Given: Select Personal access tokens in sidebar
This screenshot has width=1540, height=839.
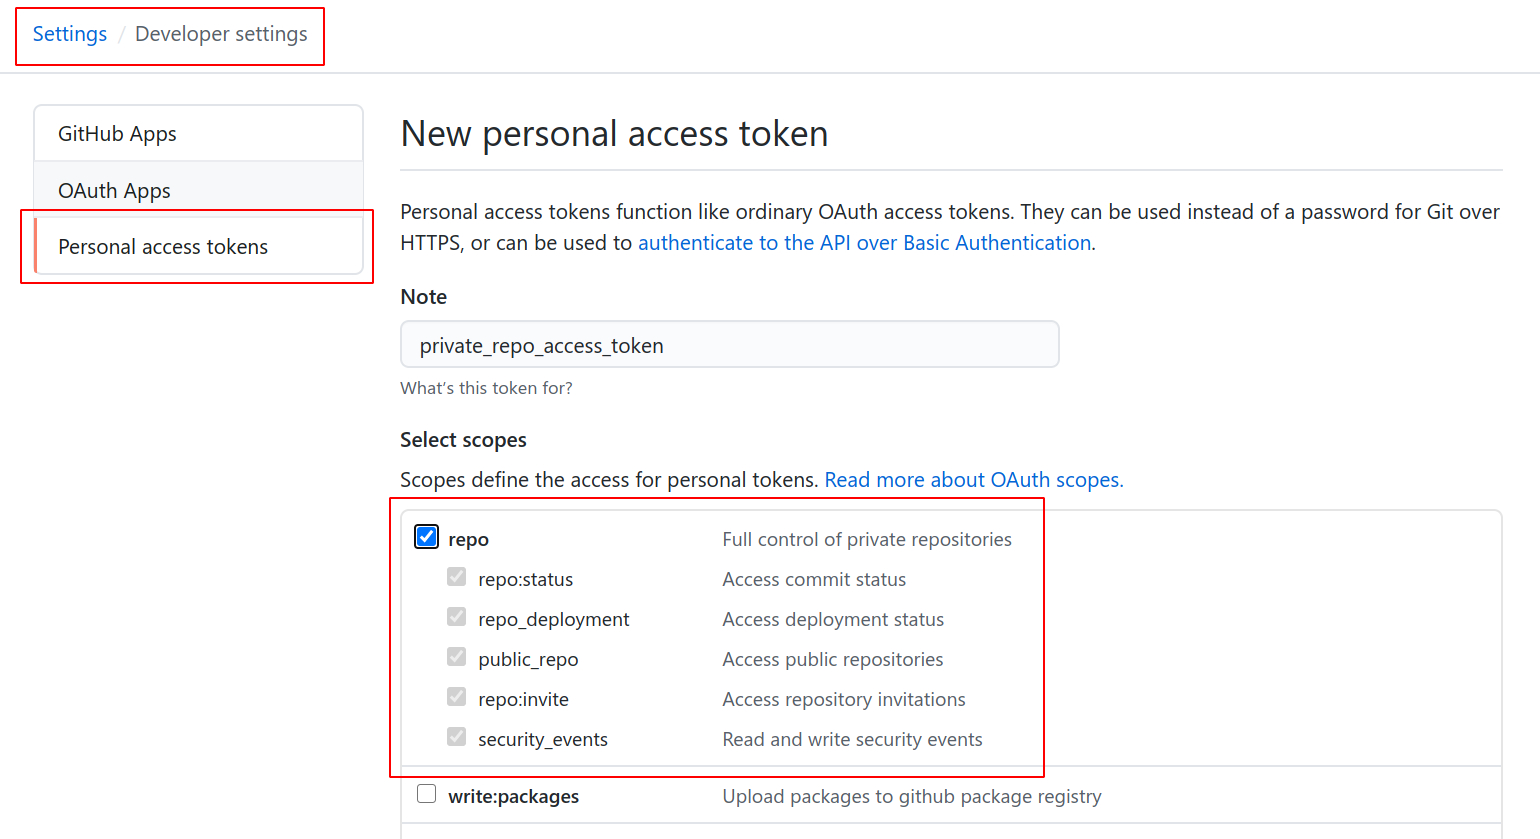Looking at the screenshot, I should (x=163, y=247).
